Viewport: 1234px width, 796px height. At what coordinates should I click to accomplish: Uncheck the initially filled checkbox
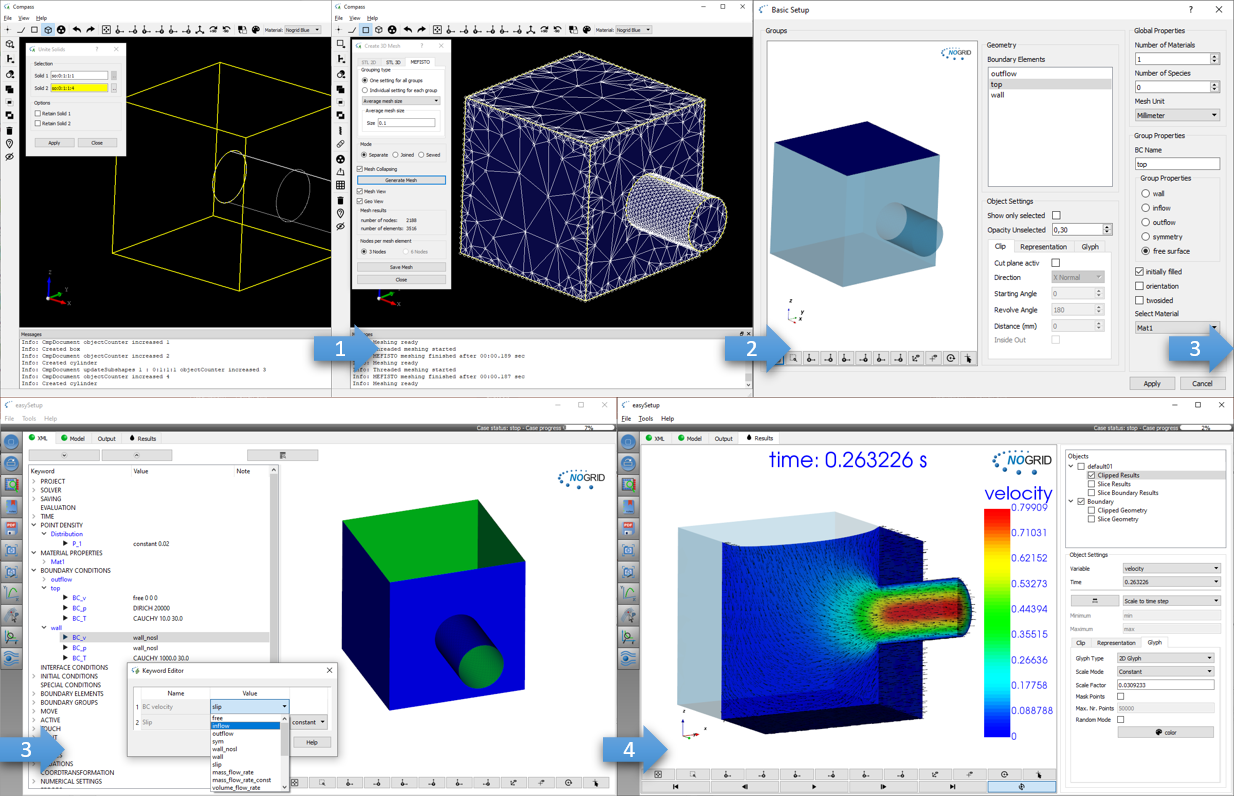click(x=1139, y=271)
